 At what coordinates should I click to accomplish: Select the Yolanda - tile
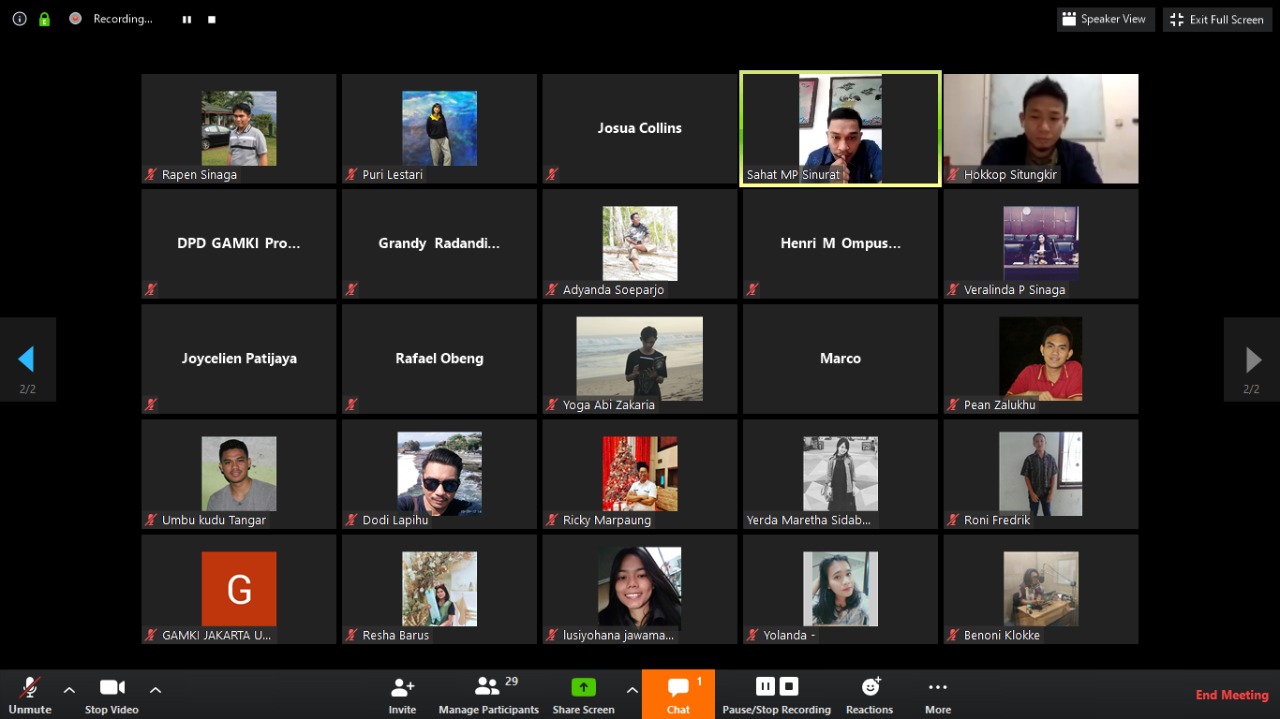(x=840, y=589)
